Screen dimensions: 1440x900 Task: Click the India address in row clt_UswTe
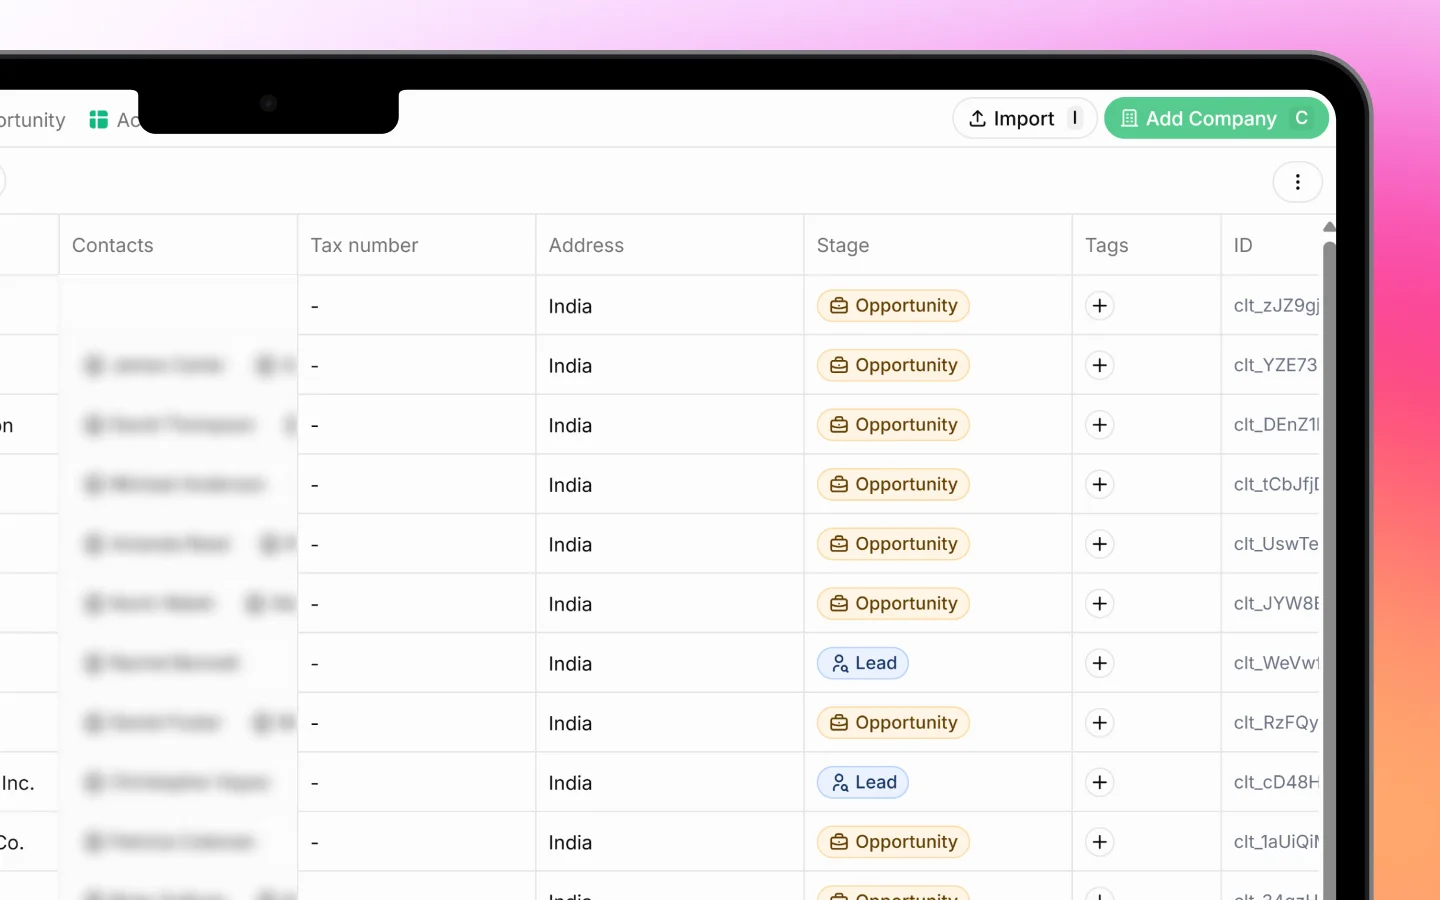(570, 545)
